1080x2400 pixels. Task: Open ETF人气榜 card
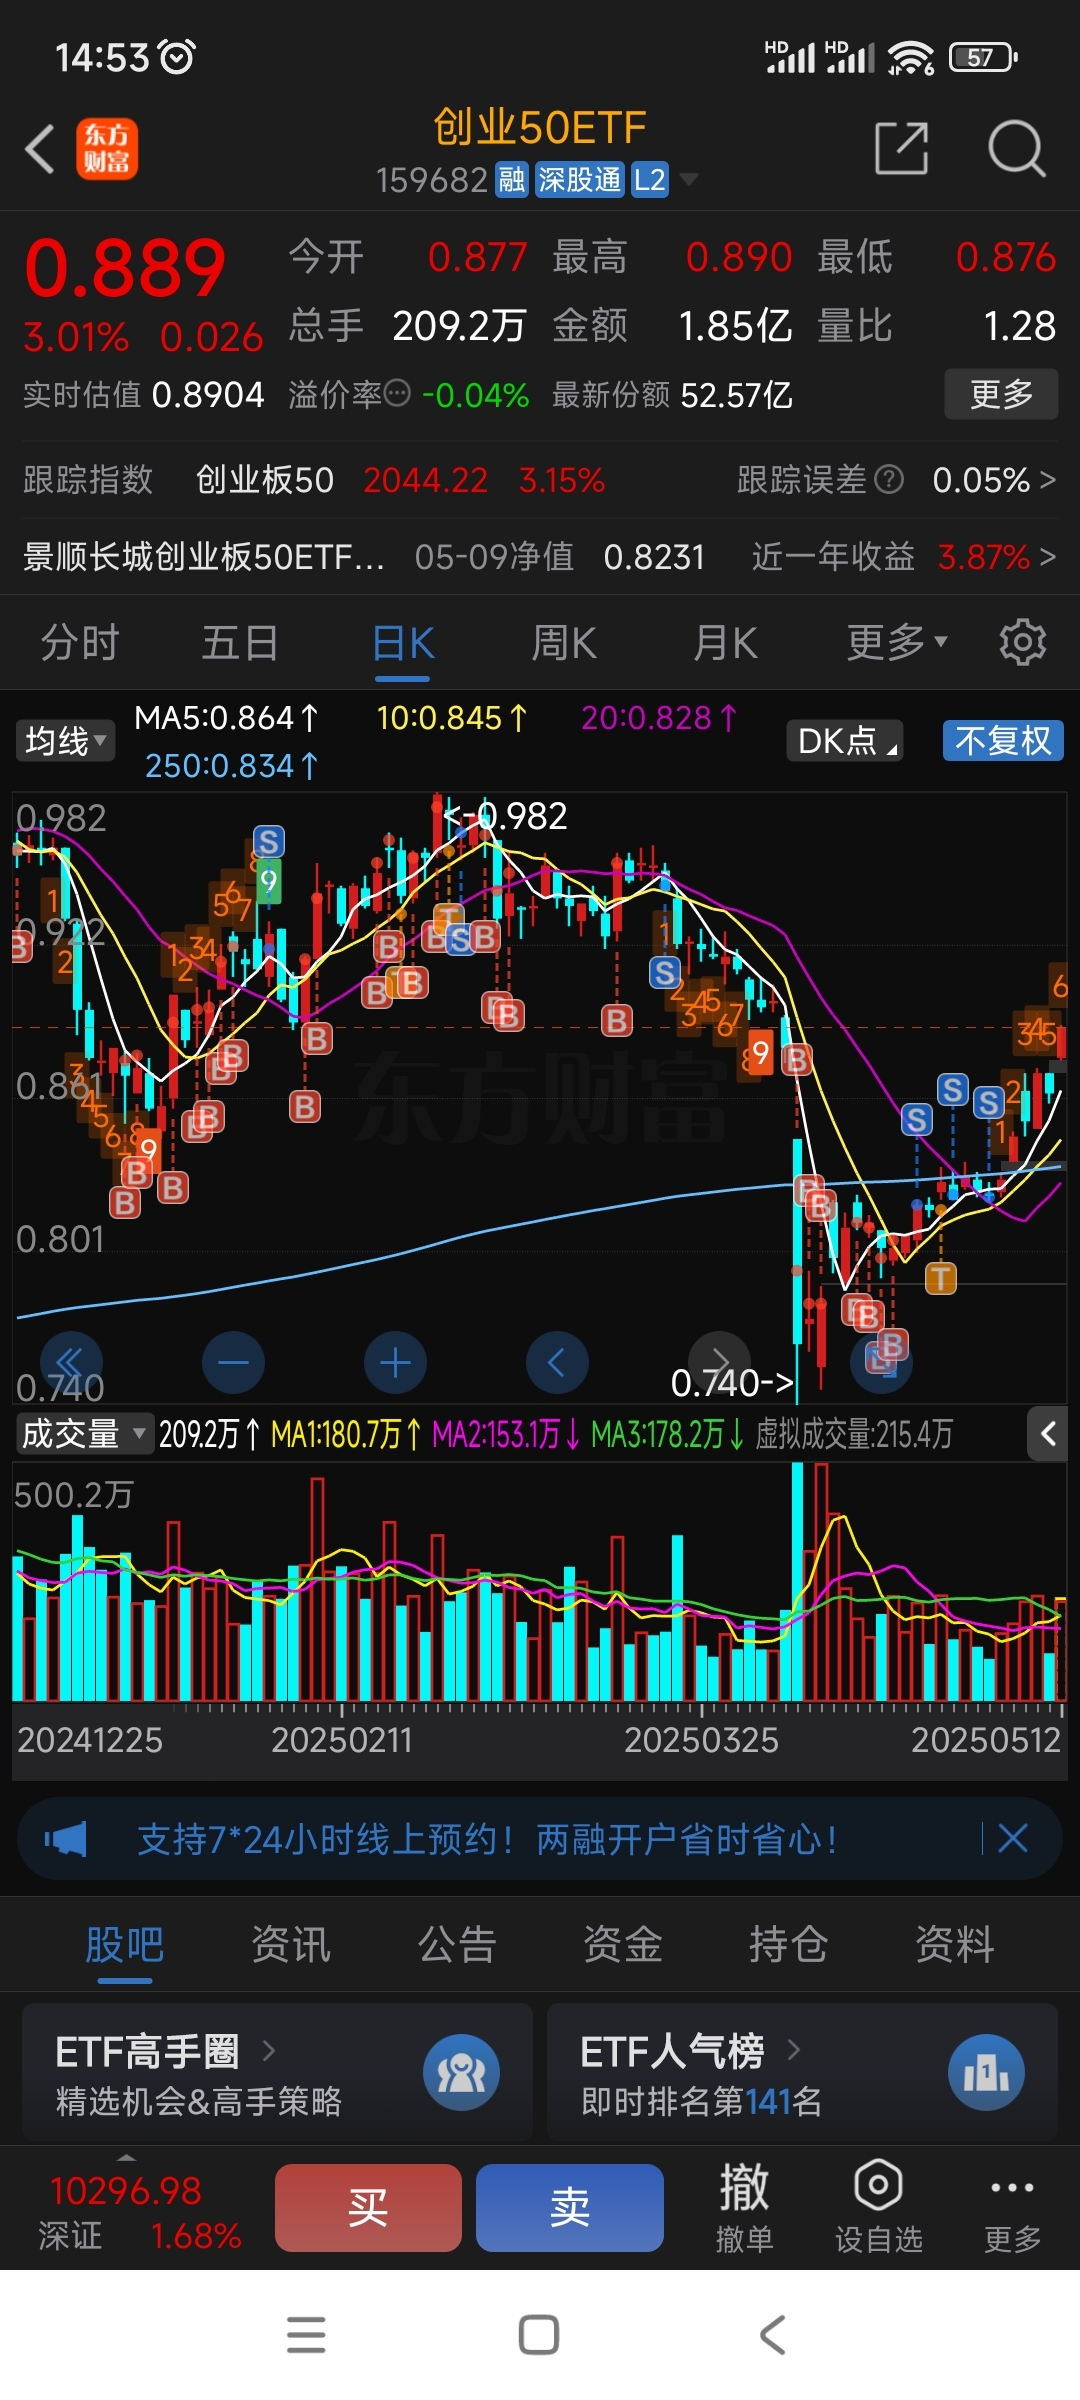[x=802, y=2073]
